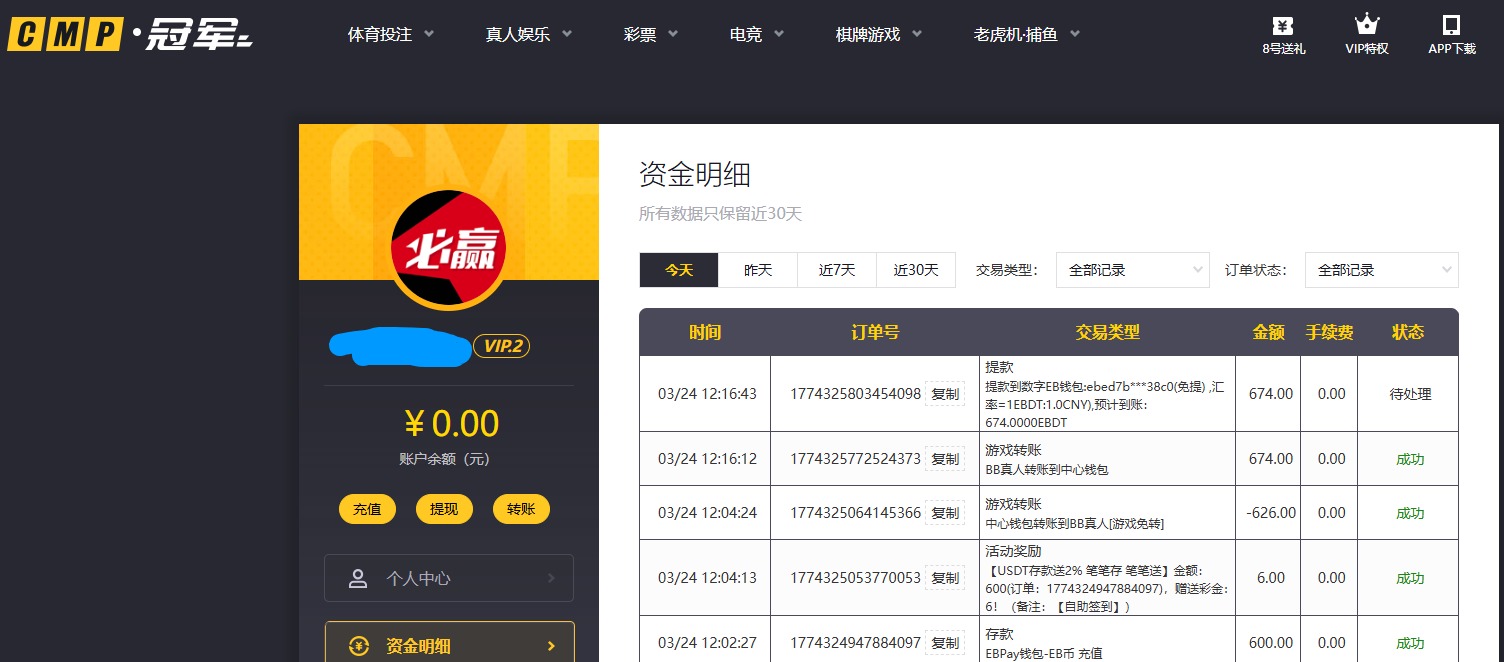Click the 转账 transfer button
Image resolution: width=1504 pixels, height=662 pixels.
pyautogui.click(x=521, y=508)
